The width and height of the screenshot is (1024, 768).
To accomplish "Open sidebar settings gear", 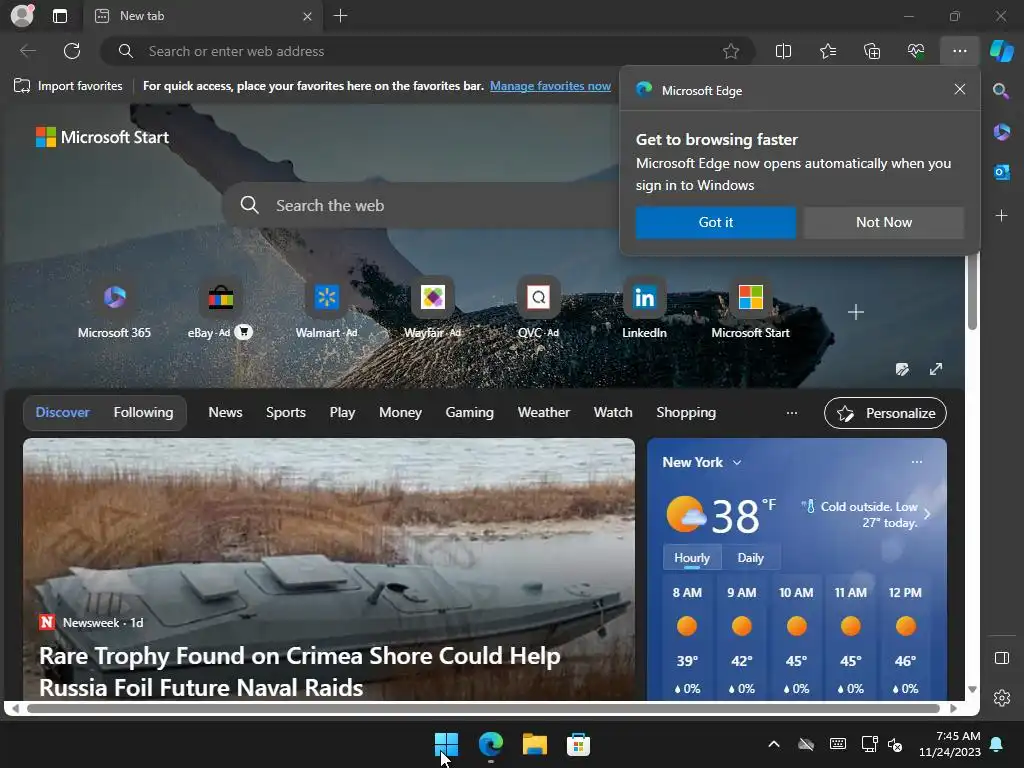I will tap(1002, 698).
